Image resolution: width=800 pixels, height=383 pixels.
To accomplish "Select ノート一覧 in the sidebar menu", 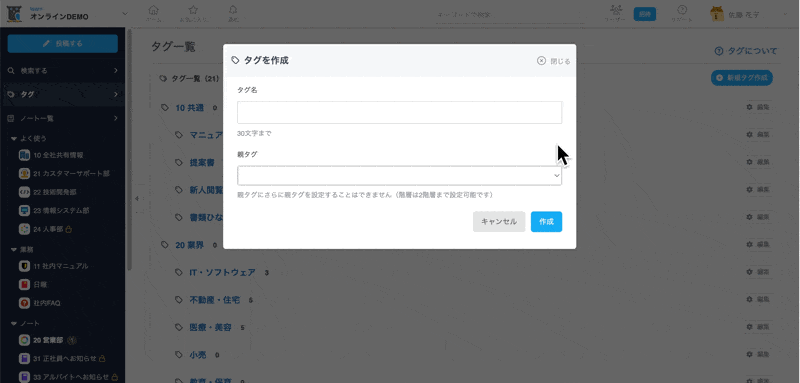I will coord(62,118).
